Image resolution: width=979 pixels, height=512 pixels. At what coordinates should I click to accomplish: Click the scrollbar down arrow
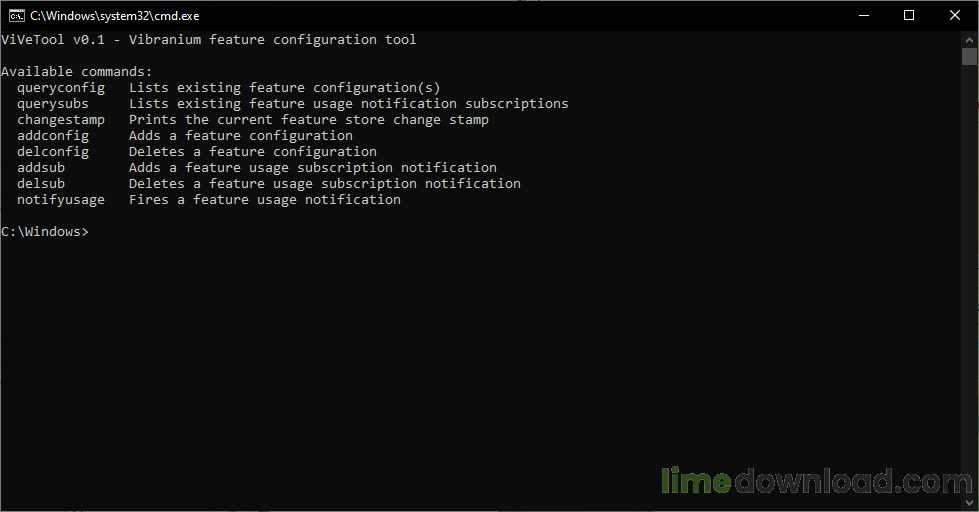969,503
